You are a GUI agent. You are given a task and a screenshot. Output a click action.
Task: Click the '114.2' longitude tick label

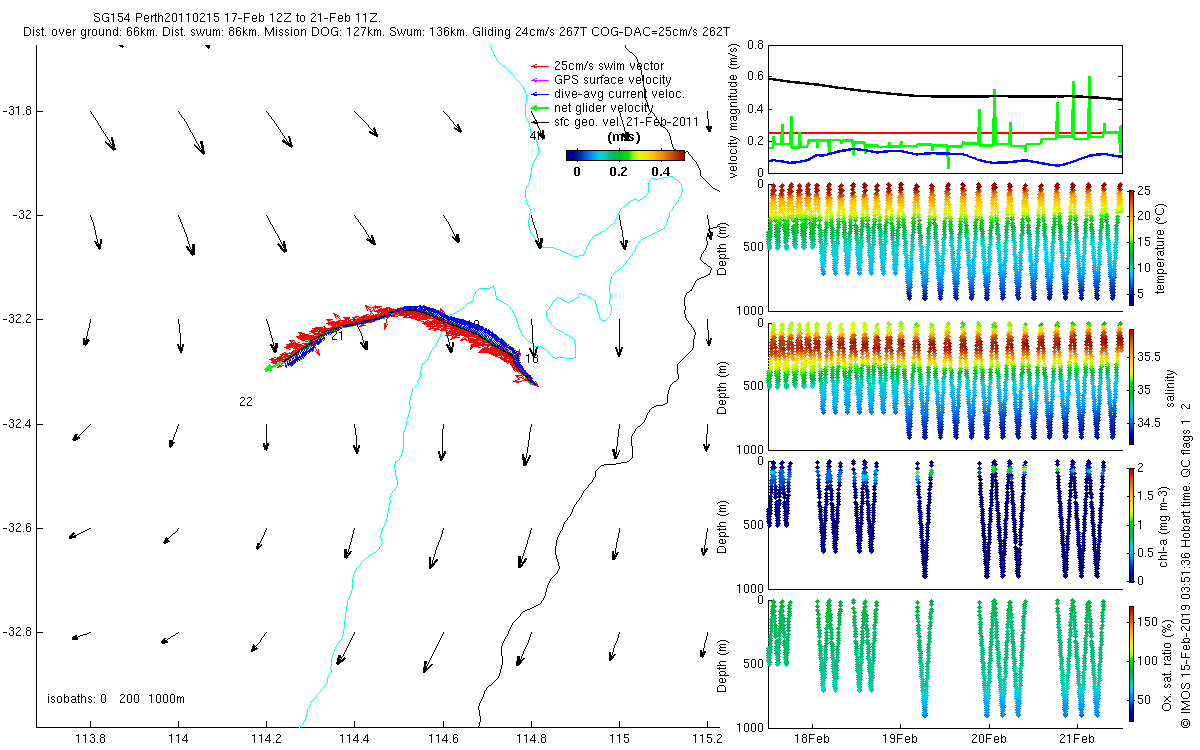coord(266,739)
